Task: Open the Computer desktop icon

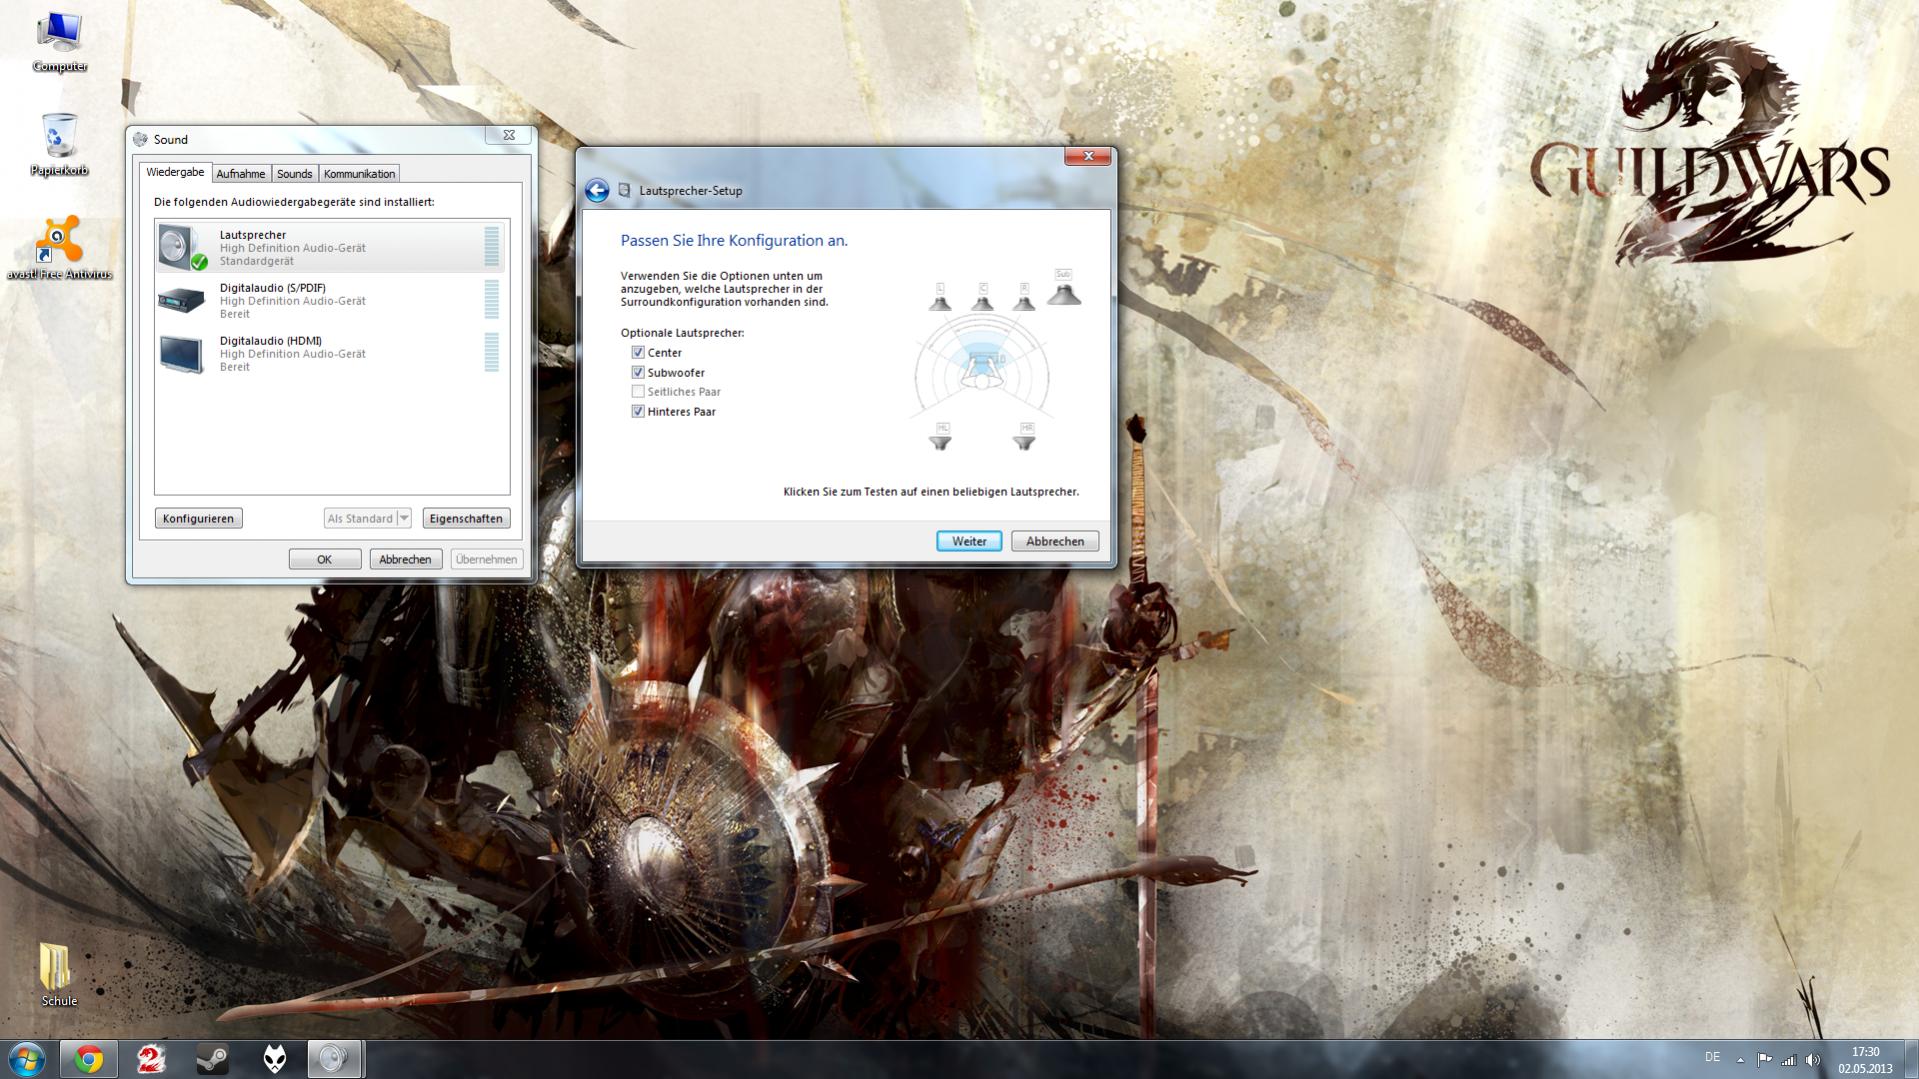Action: click(x=60, y=42)
